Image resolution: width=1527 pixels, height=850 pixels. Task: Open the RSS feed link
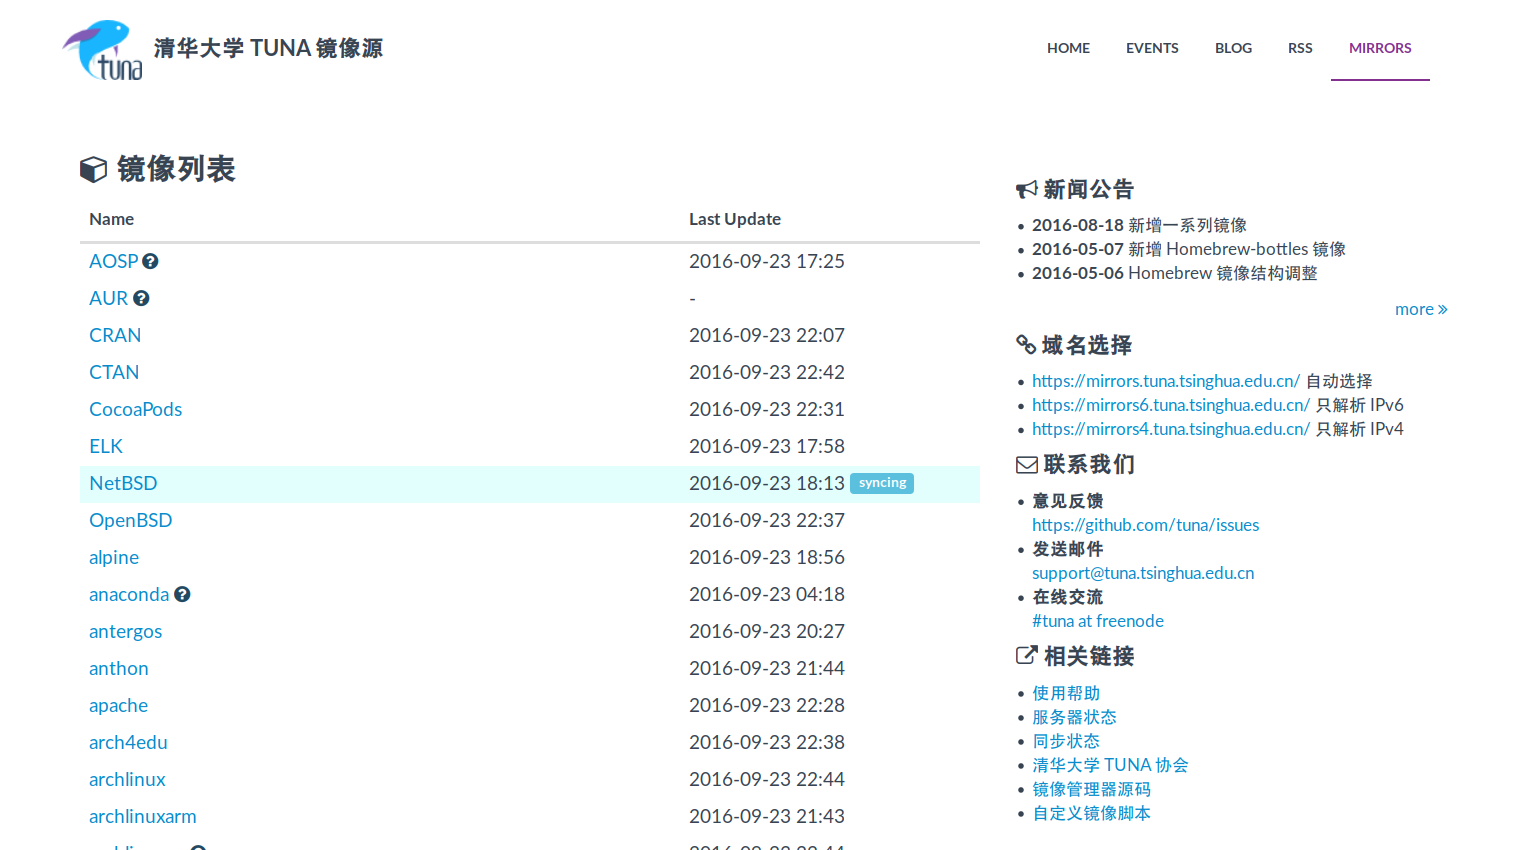click(x=1300, y=48)
